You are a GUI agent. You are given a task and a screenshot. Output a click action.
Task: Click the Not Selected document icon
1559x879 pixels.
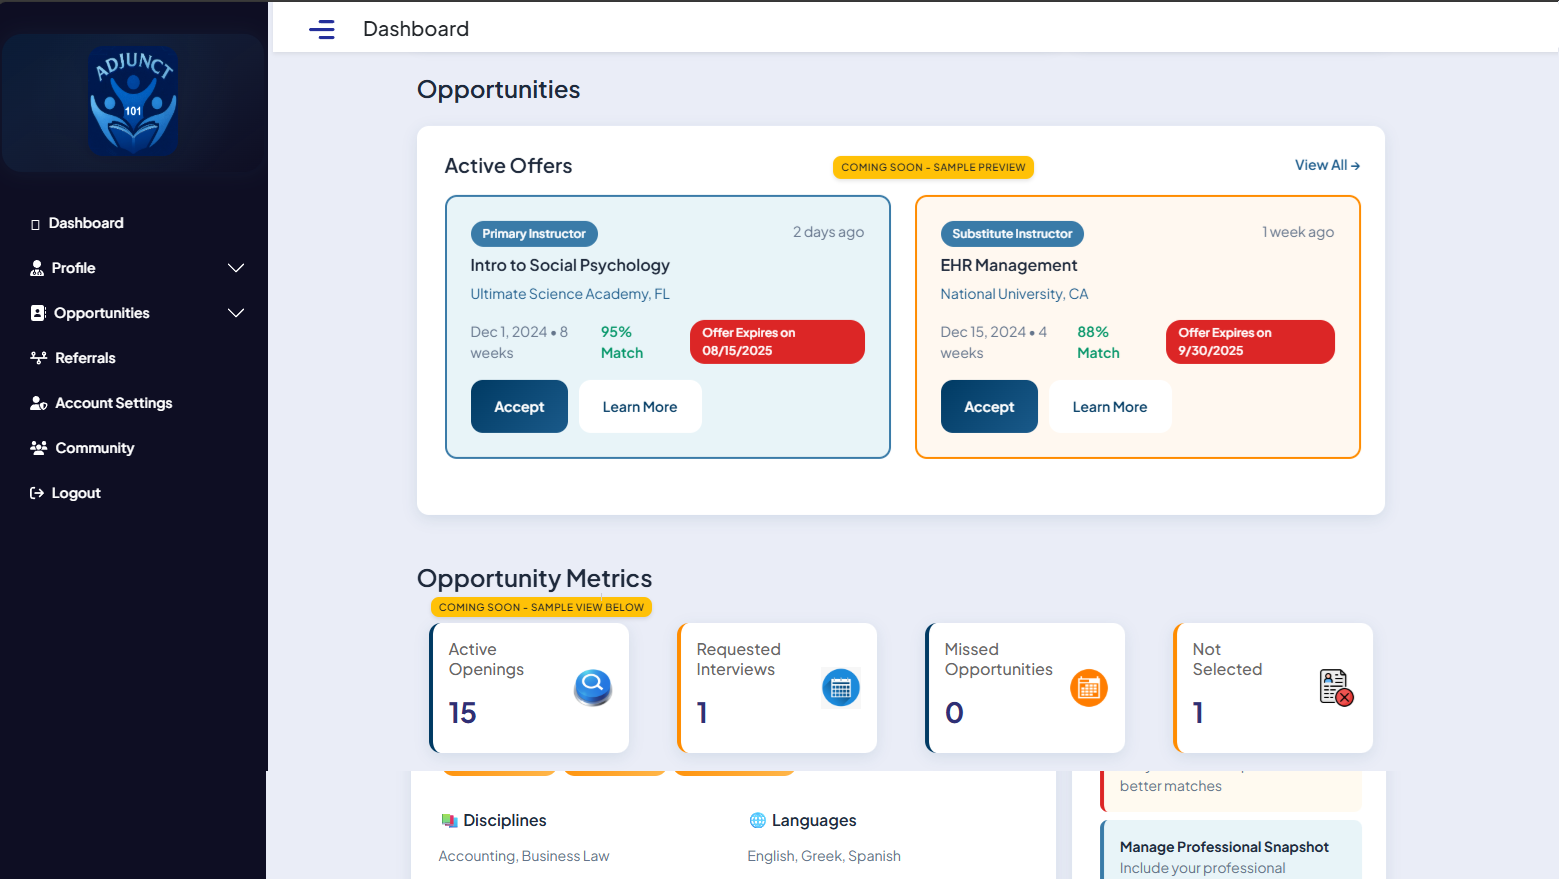click(x=1336, y=688)
